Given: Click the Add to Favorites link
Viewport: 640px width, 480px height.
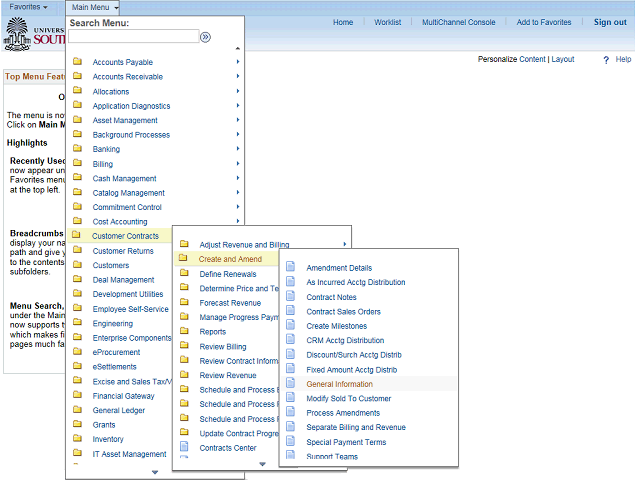Looking at the screenshot, I should click(544, 22).
